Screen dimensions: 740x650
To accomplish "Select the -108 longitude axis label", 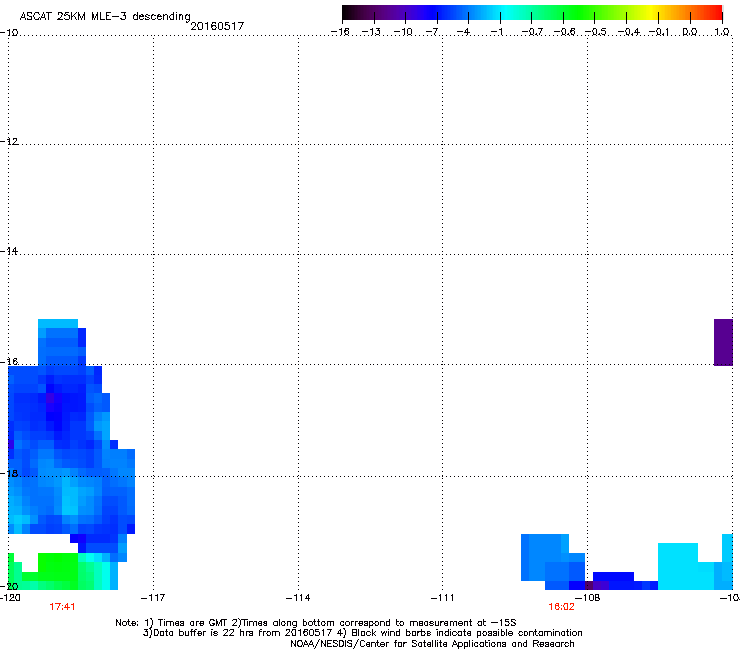I will [588, 598].
